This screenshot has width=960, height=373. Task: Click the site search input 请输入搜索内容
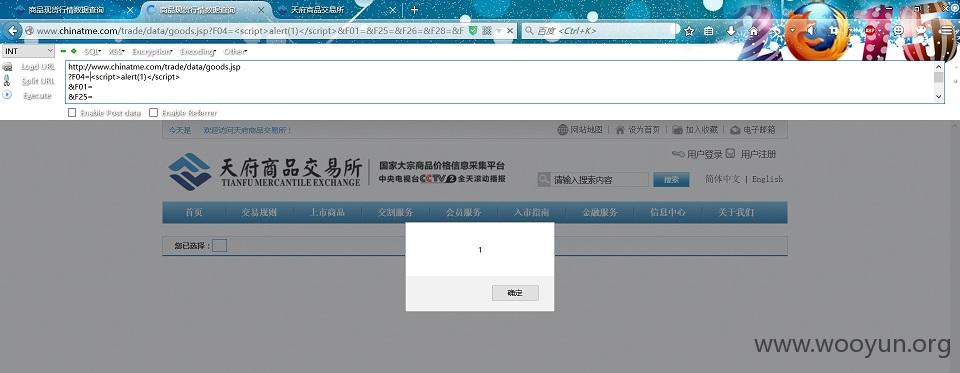[599, 180]
